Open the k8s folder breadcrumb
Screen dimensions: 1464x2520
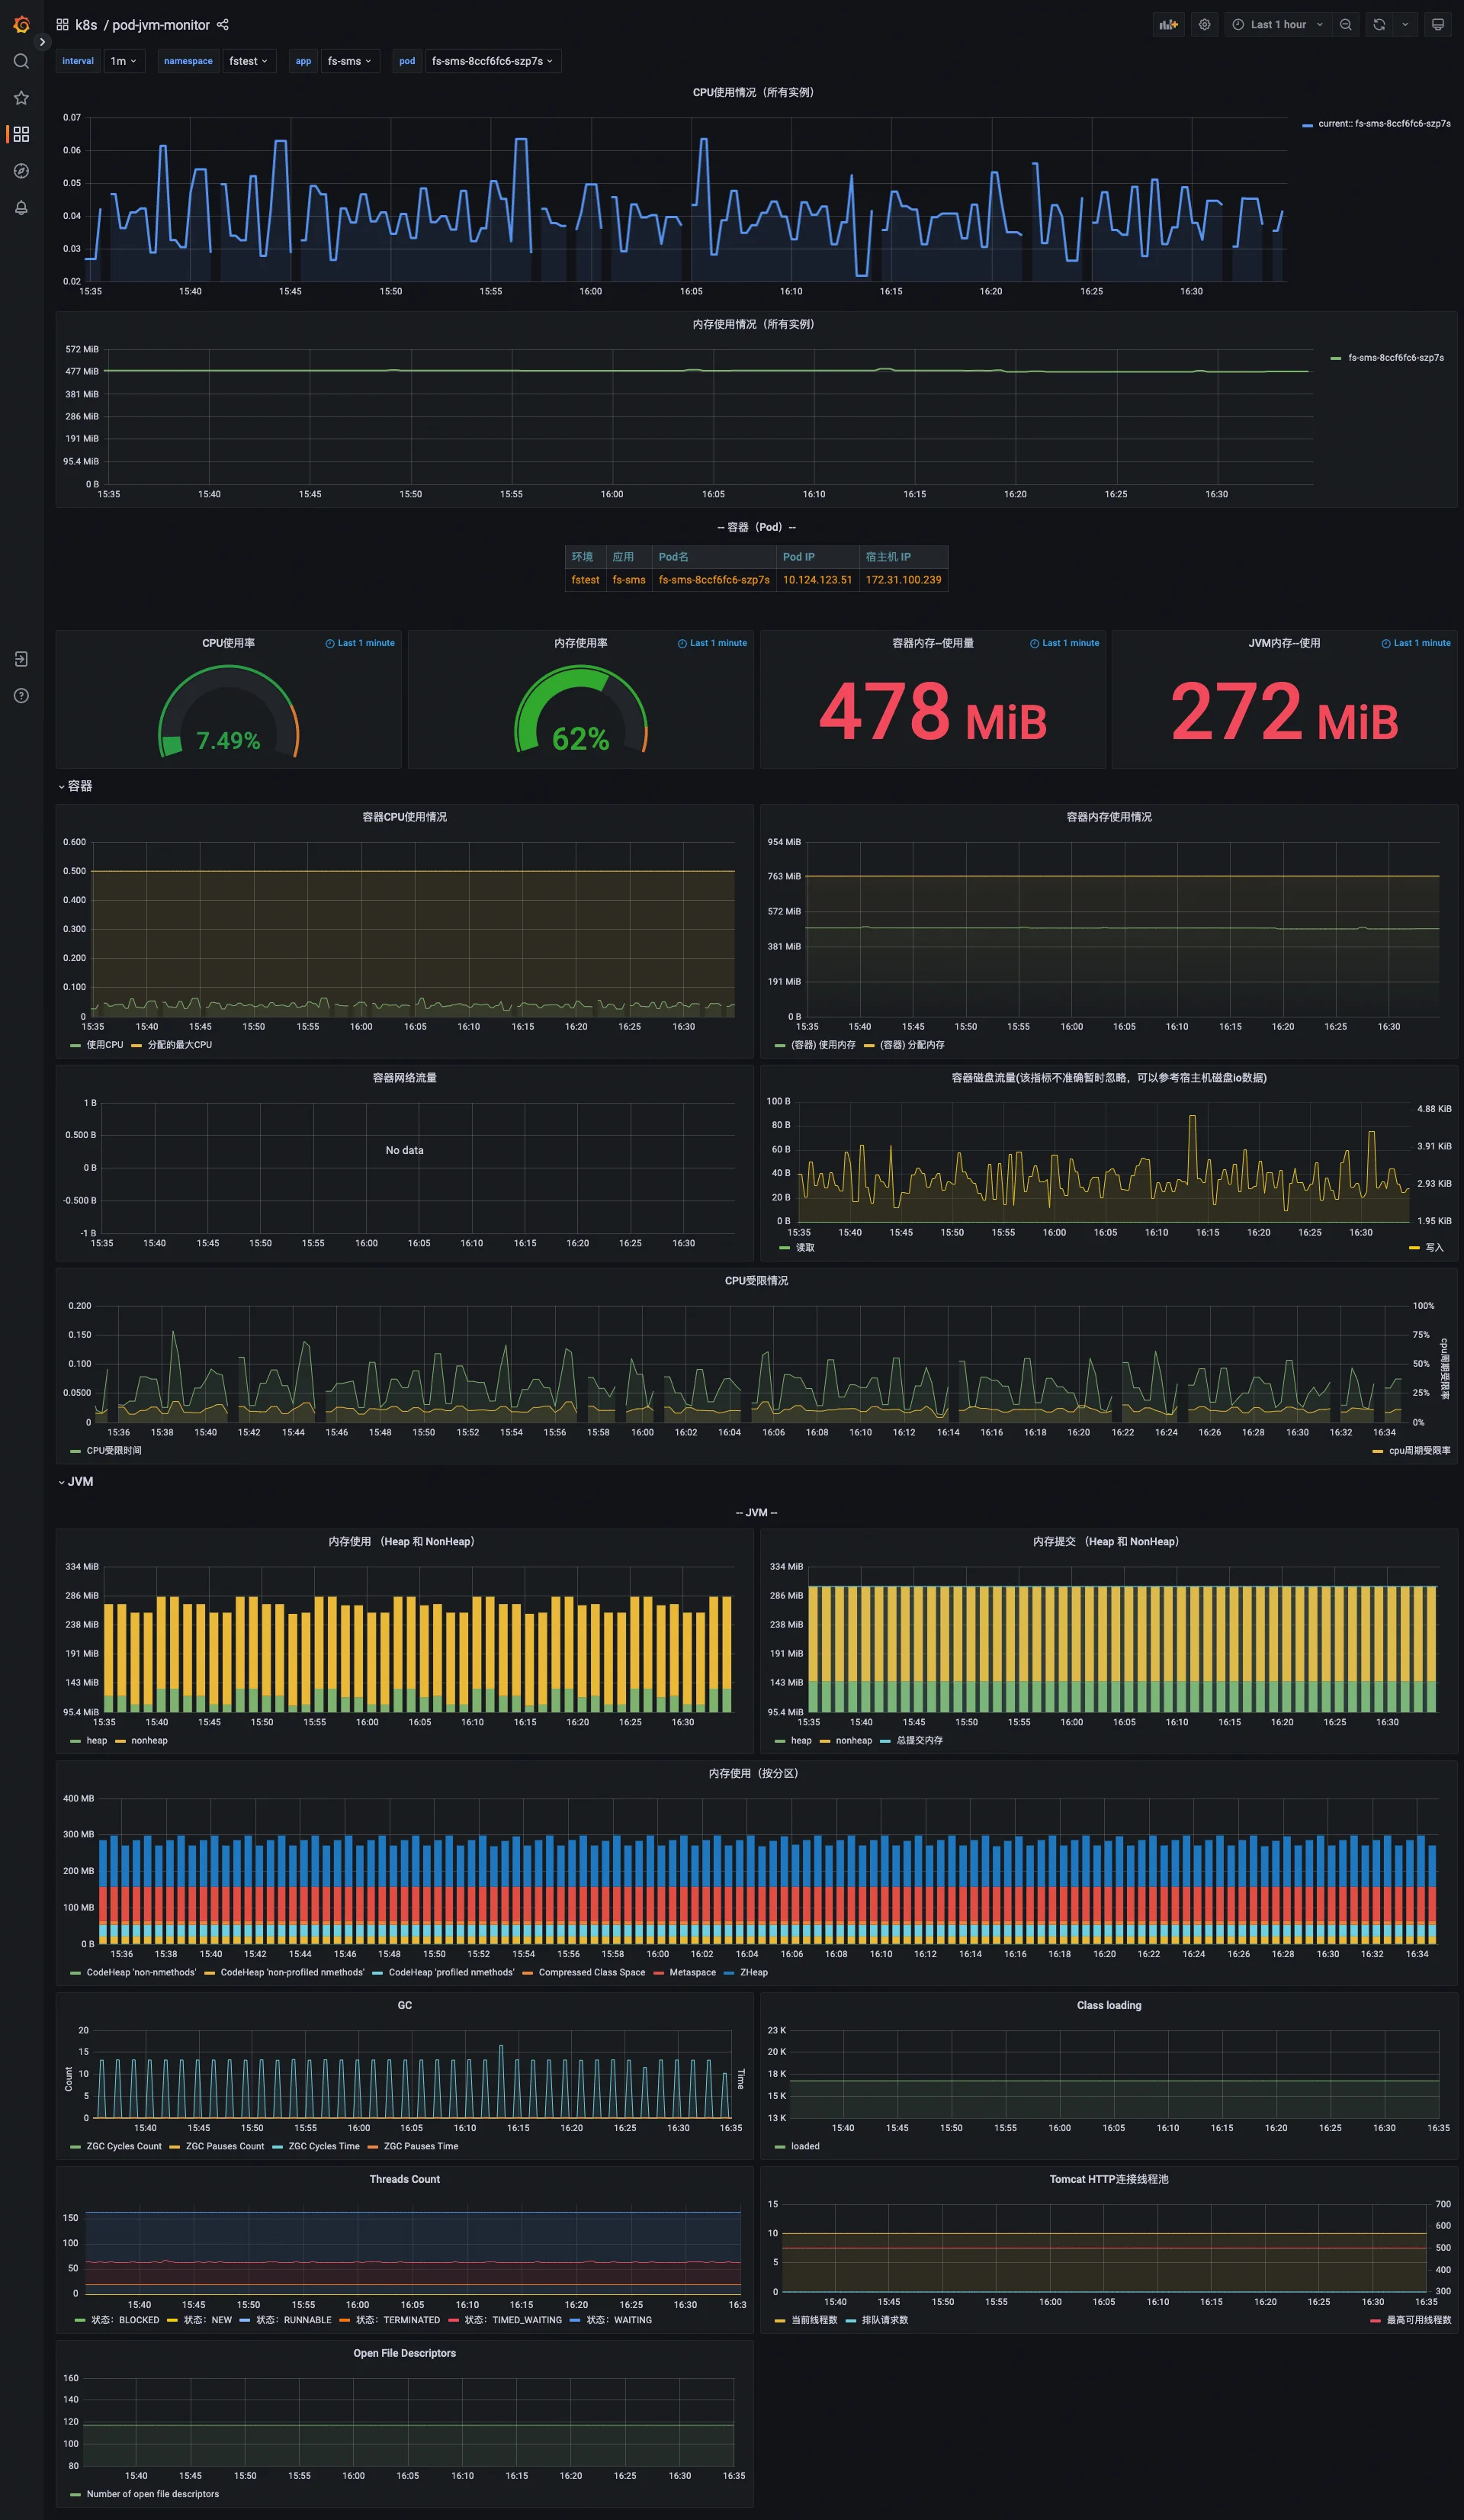pos(86,25)
